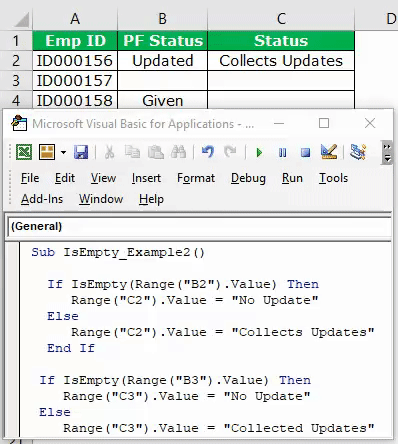Open the Run menu
The height and width of the screenshot is (444, 398).
[x=292, y=178]
